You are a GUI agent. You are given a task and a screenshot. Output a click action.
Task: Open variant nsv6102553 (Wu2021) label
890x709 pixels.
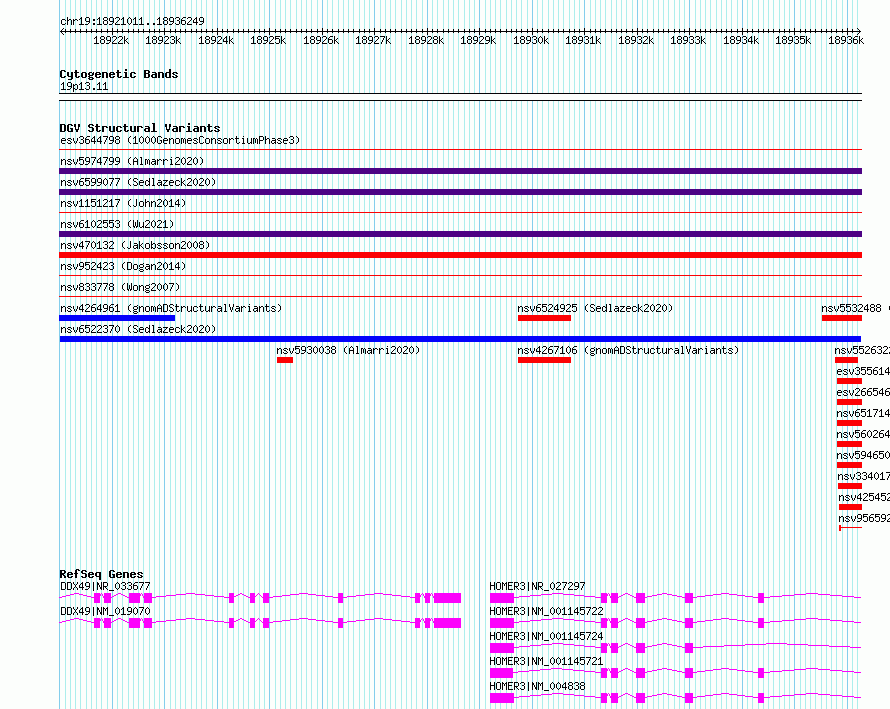[x=117, y=224]
